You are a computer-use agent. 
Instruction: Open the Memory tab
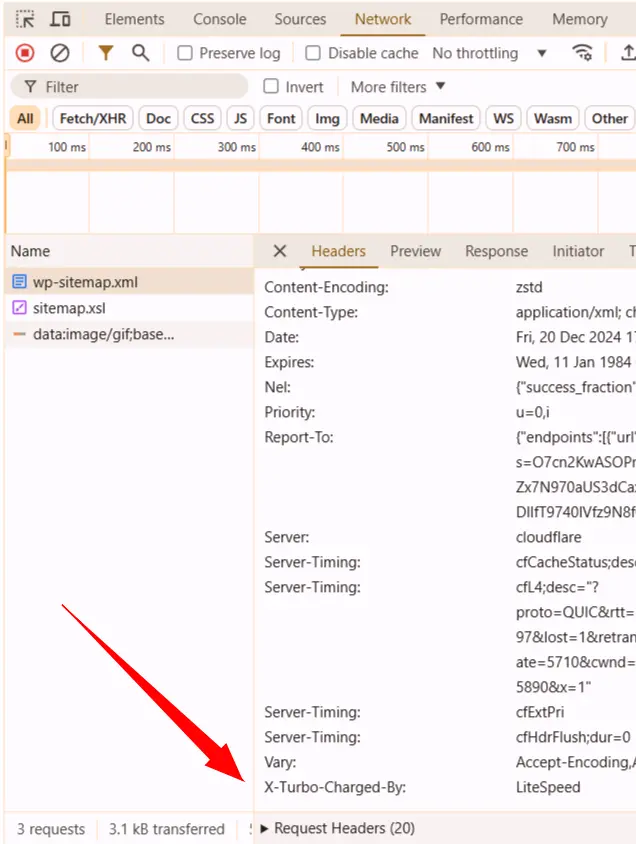(580, 19)
